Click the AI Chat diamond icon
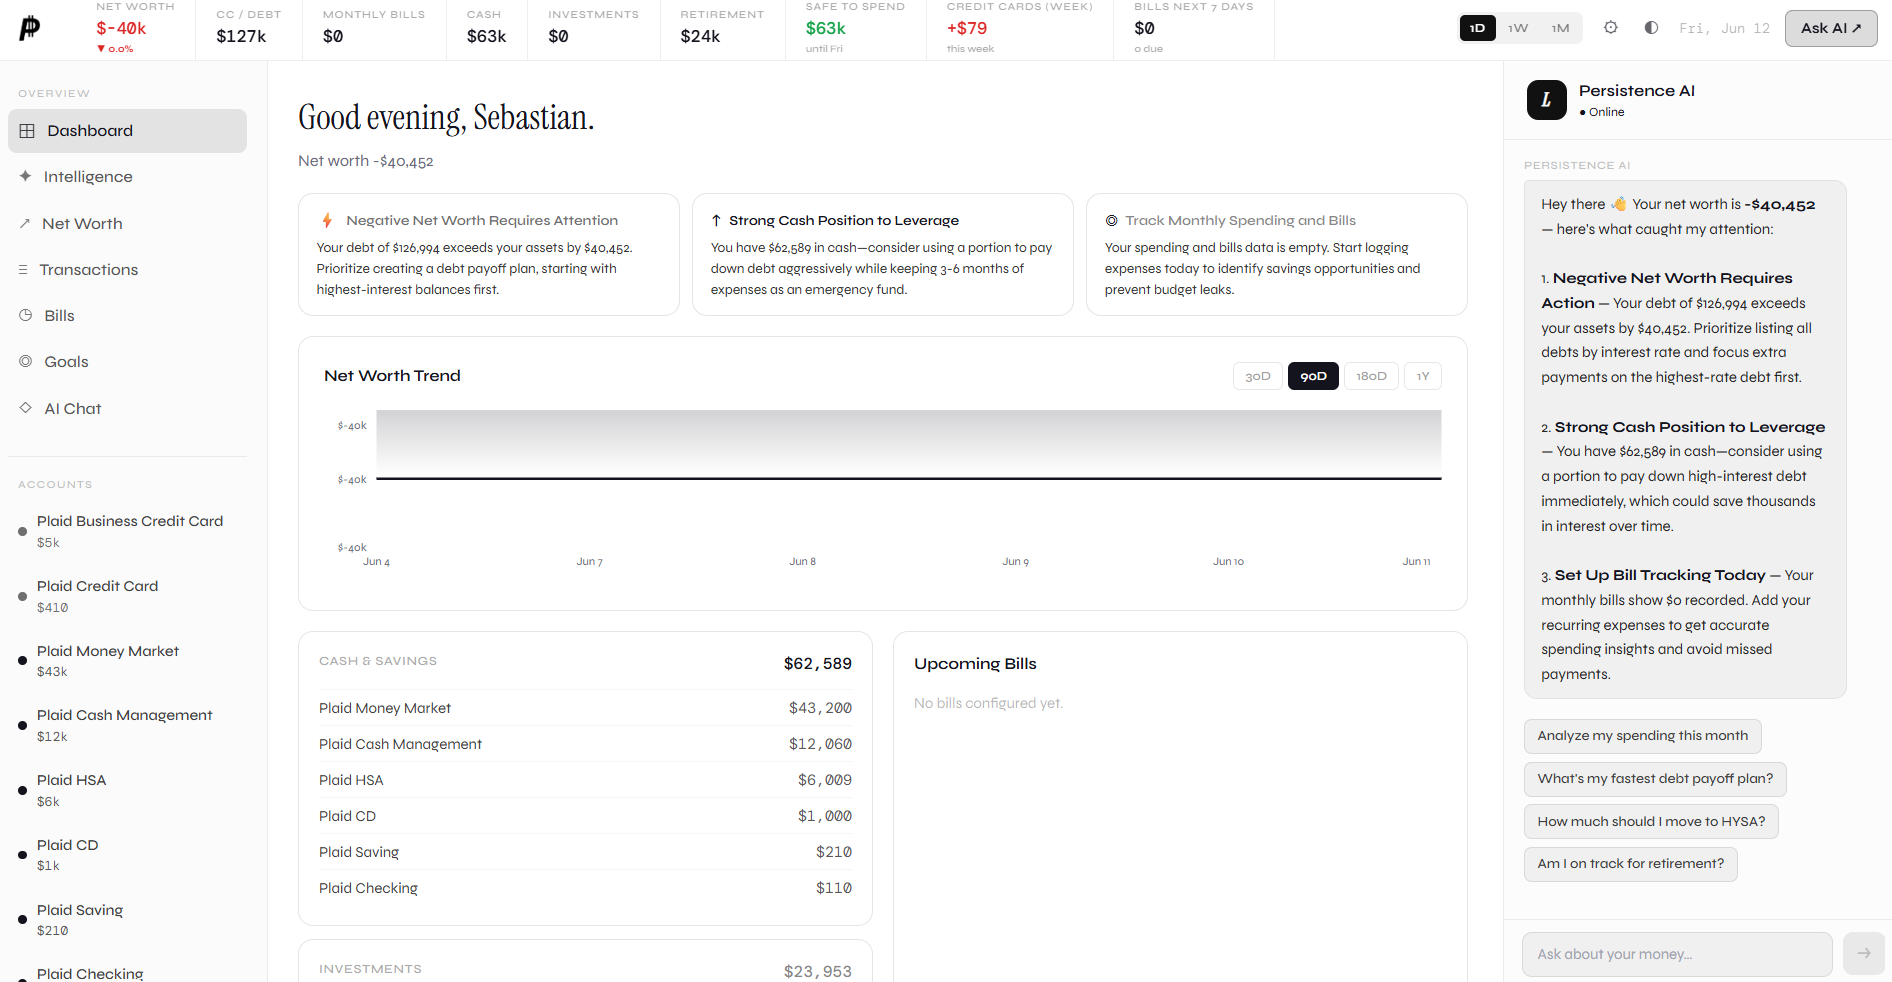This screenshot has height=982, width=1892. click(x=25, y=408)
